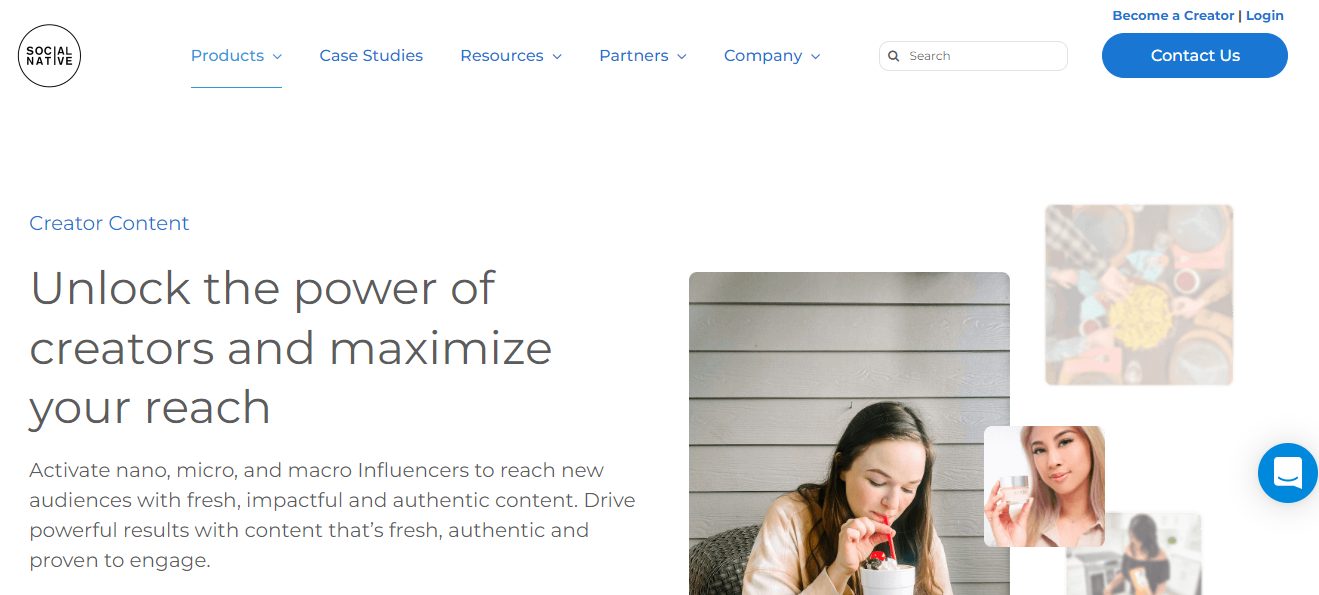Open the Case Studies page
The image size is (1319, 595).
click(371, 56)
